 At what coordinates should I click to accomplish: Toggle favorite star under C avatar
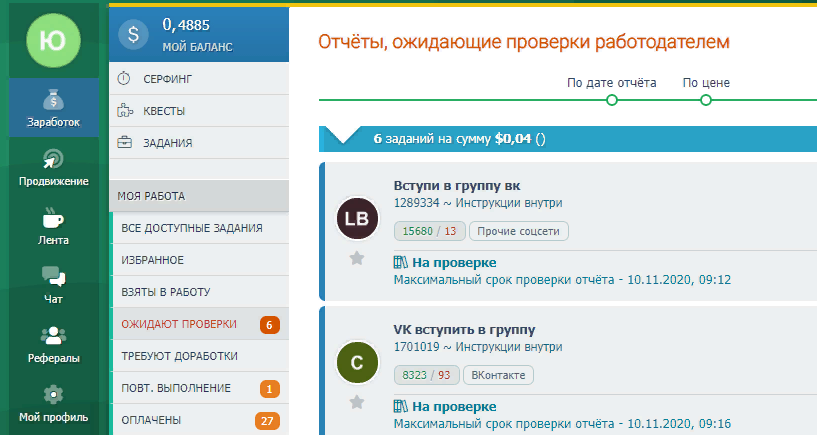click(x=356, y=402)
